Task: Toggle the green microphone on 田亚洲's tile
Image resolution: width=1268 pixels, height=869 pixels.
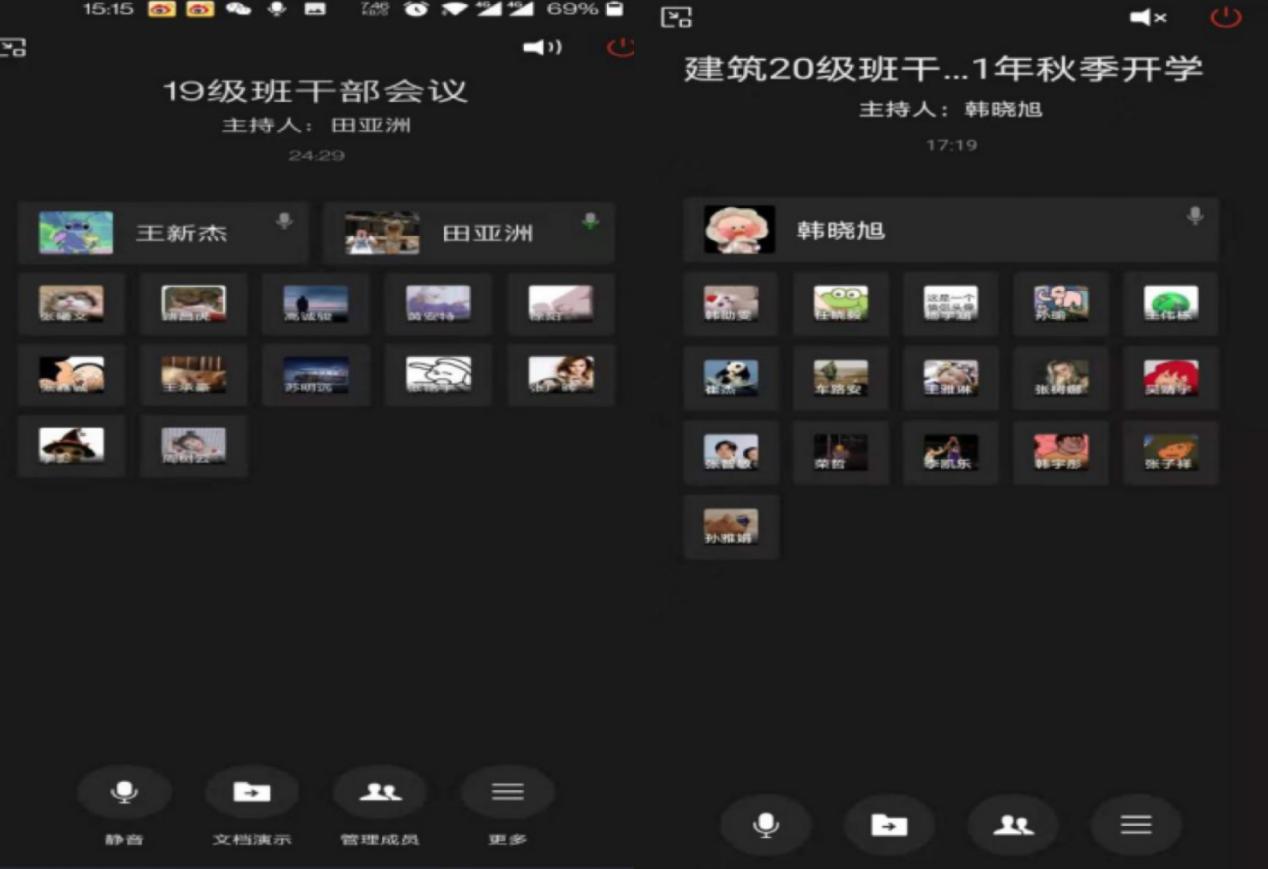Action: (x=591, y=221)
